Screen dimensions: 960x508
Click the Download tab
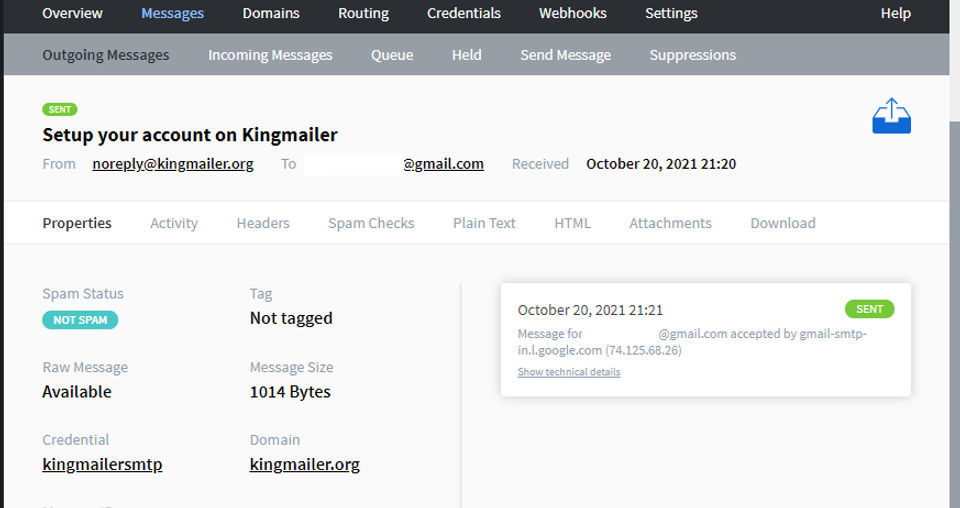pos(782,223)
